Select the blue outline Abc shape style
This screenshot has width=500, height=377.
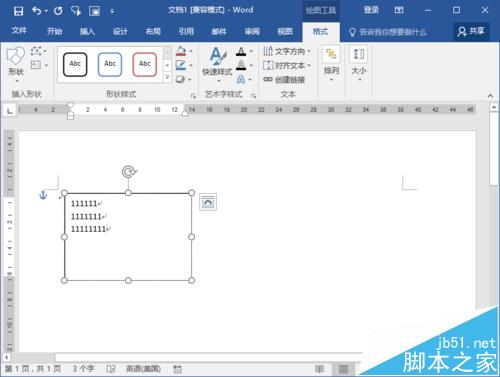point(110,64)
